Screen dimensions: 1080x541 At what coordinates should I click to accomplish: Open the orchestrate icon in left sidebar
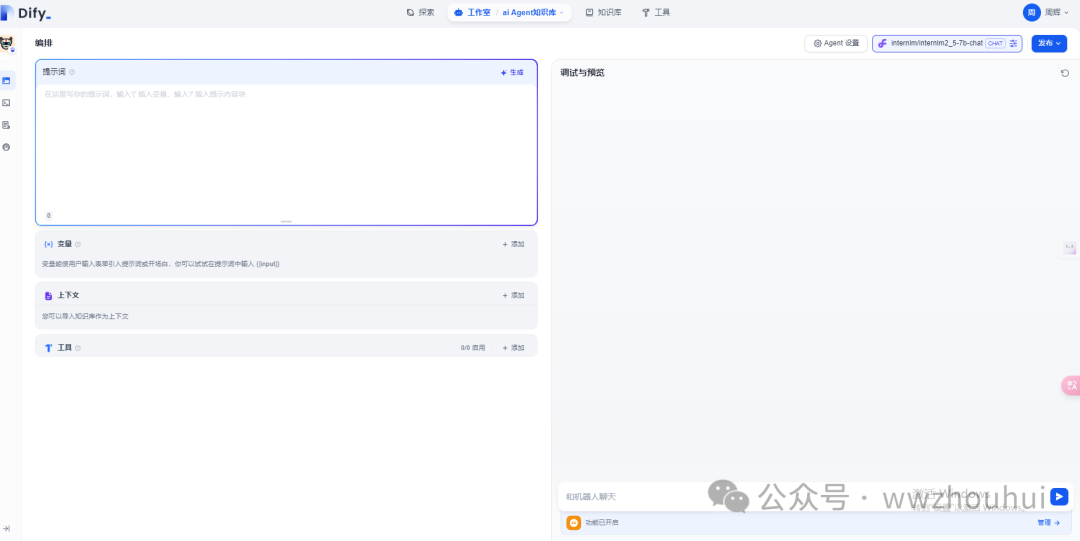(x=6, y=80)
